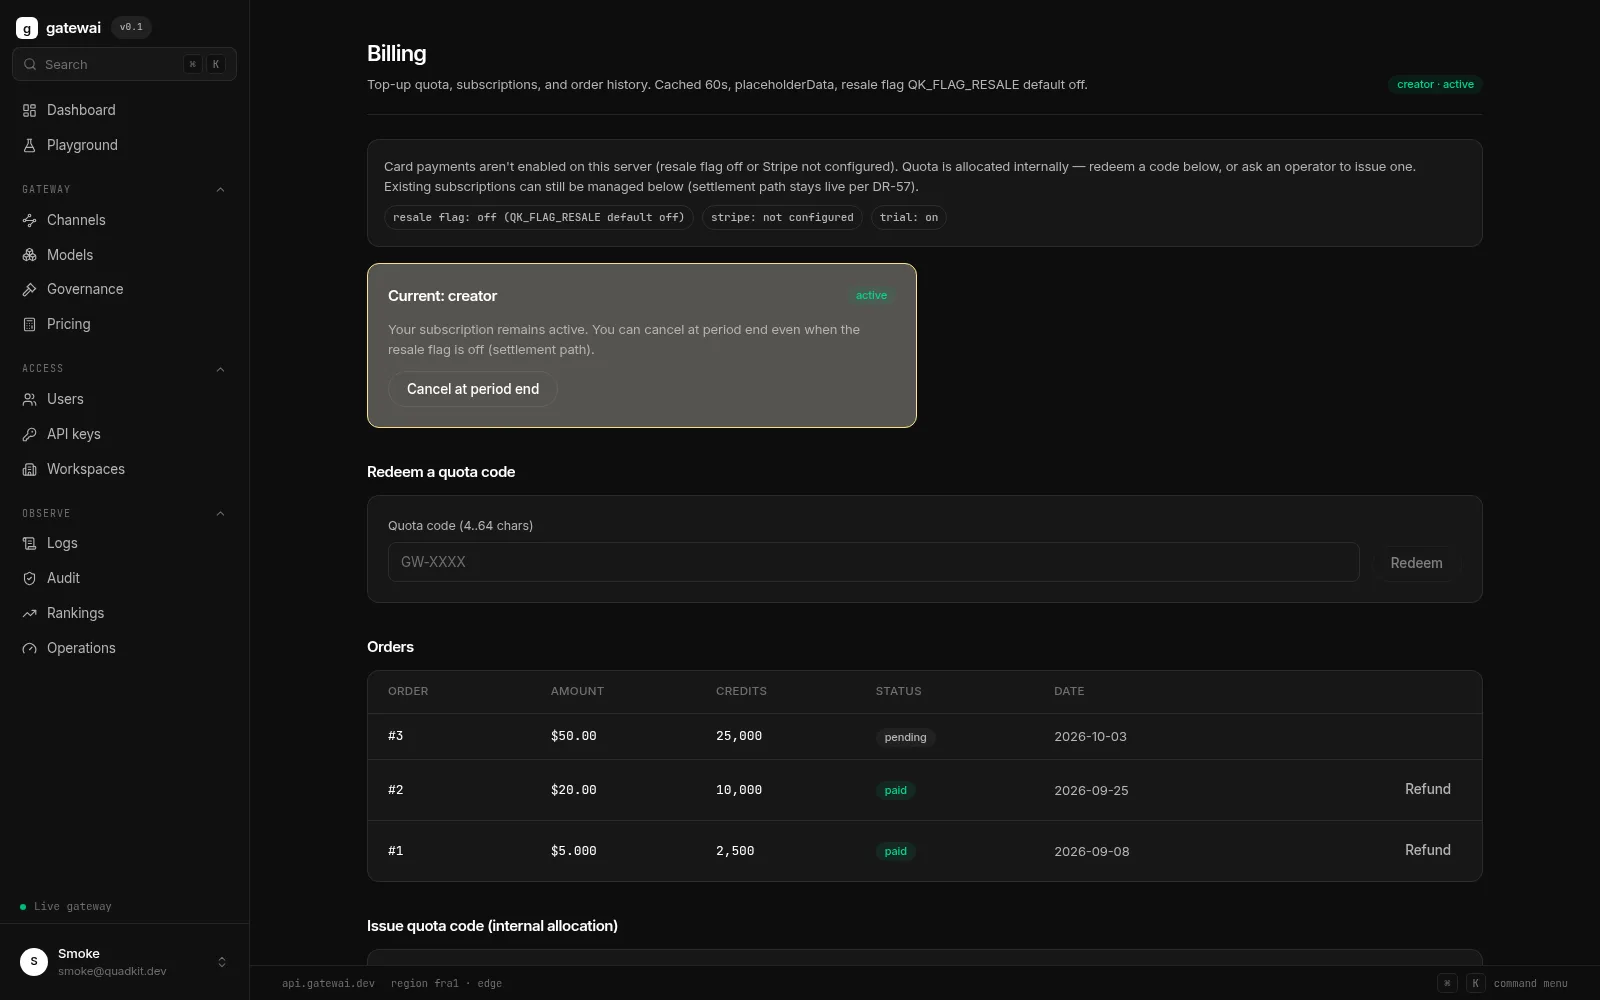Navigate to Models page
Screen dimensions: 1600x1000
click(x=124, y=255)
